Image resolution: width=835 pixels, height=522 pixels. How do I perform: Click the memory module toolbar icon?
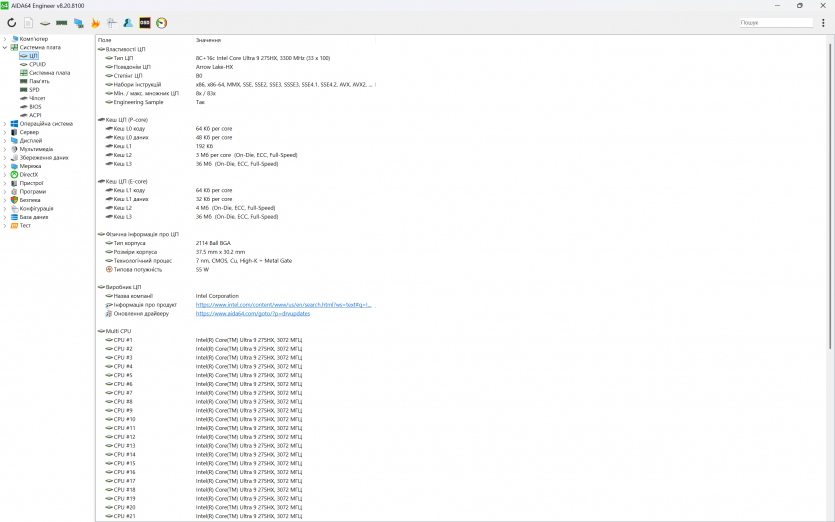pyautogui.click(x=61, y=22)
